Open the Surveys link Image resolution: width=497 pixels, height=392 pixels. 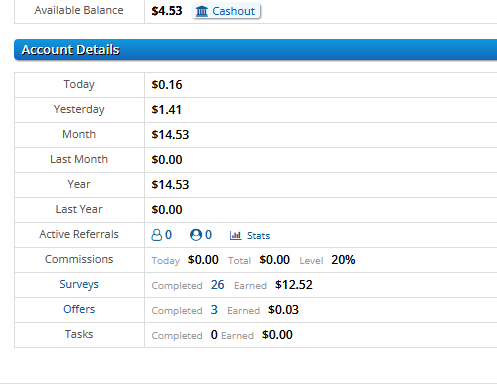[79, 284]
